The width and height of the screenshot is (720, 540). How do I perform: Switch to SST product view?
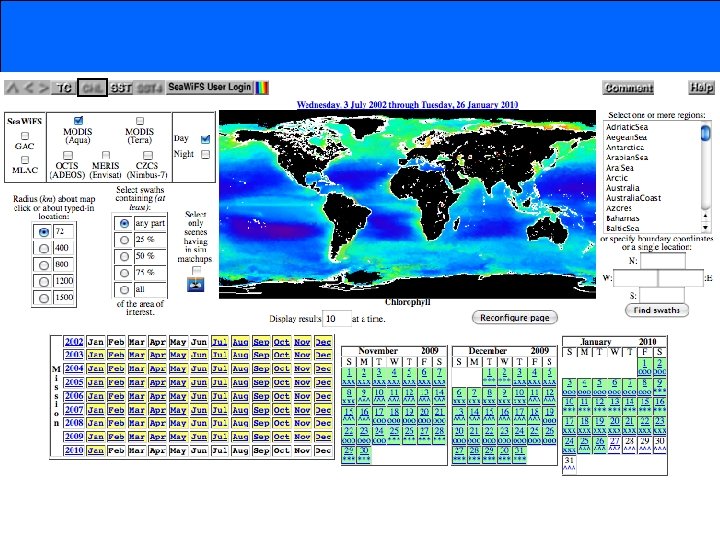pyautogui.click(x=121, y=87)
